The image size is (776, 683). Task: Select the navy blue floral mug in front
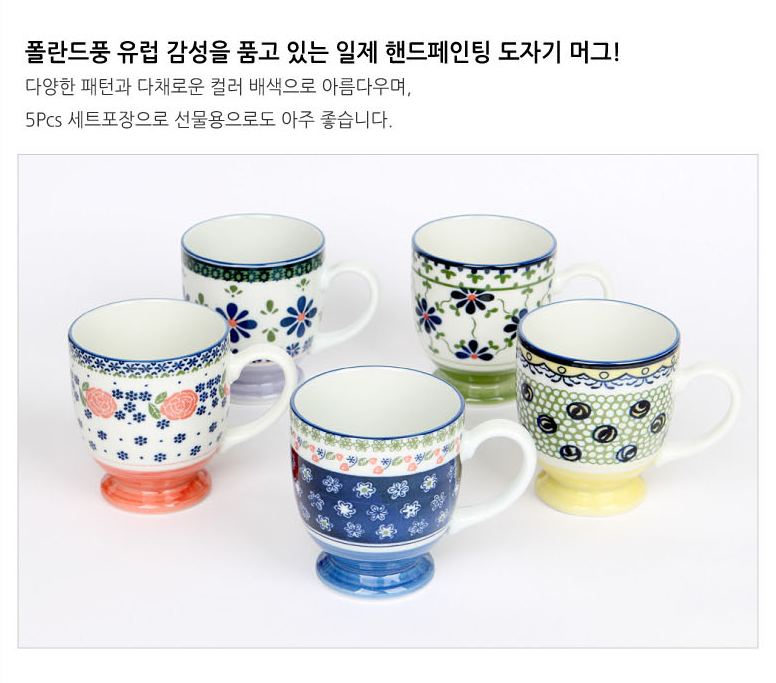396,483
